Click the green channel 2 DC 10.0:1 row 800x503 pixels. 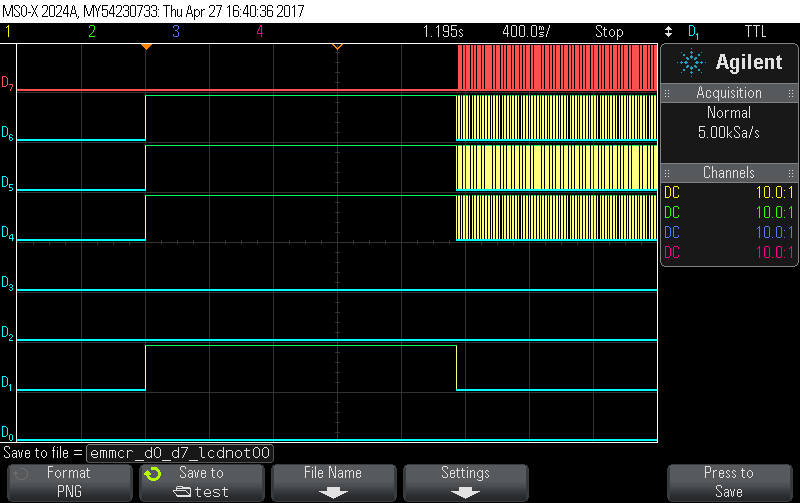(x=729, y=212)
